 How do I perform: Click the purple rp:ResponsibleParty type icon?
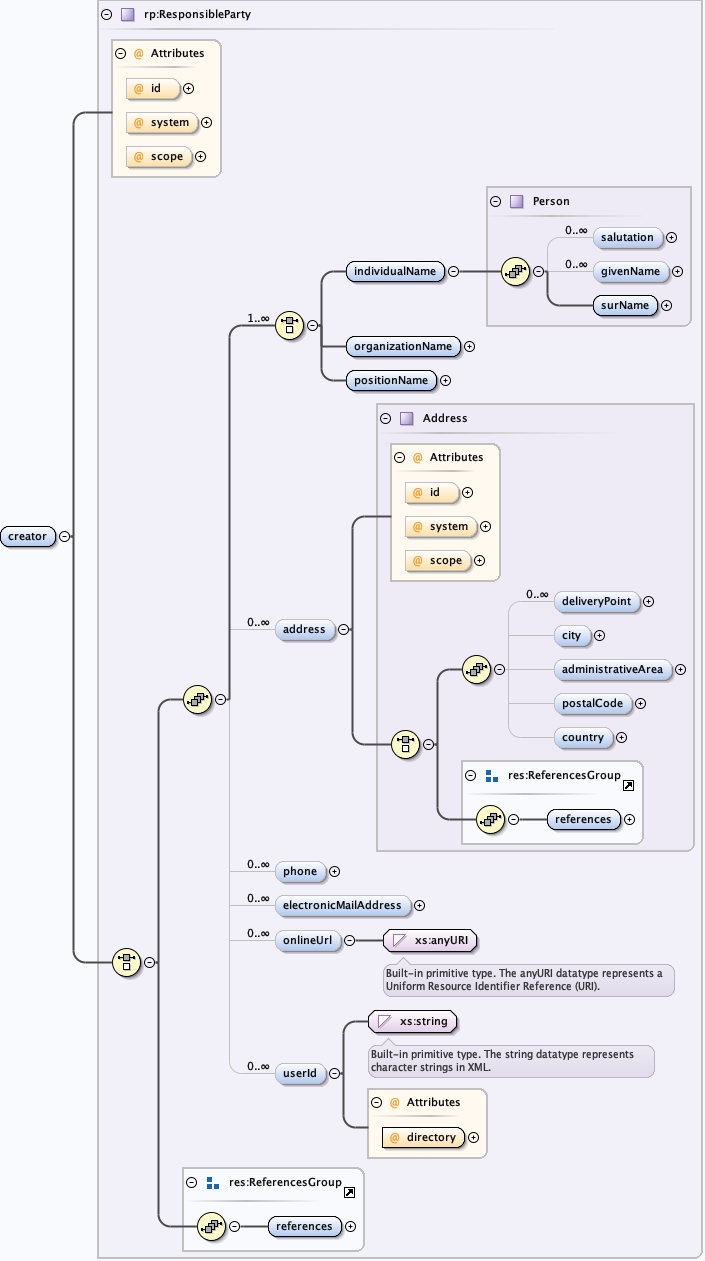click(x=127, y=15)
